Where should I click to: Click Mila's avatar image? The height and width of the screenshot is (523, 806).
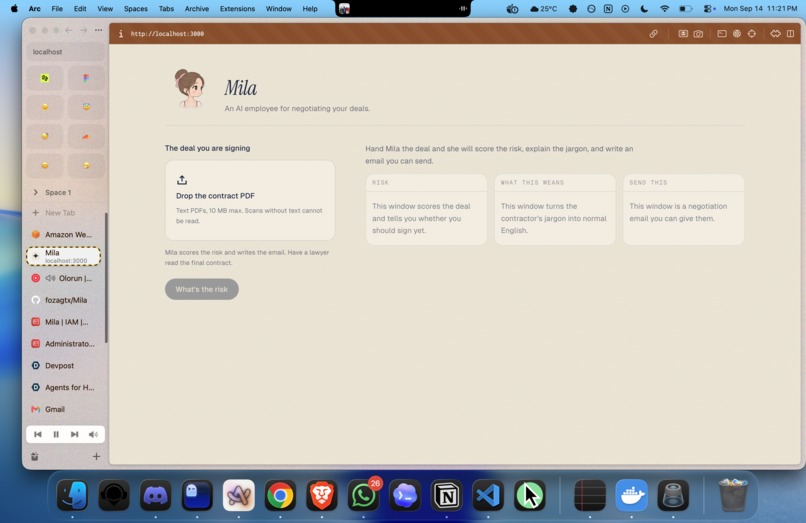pyautogui.click(x=190, y=88)
